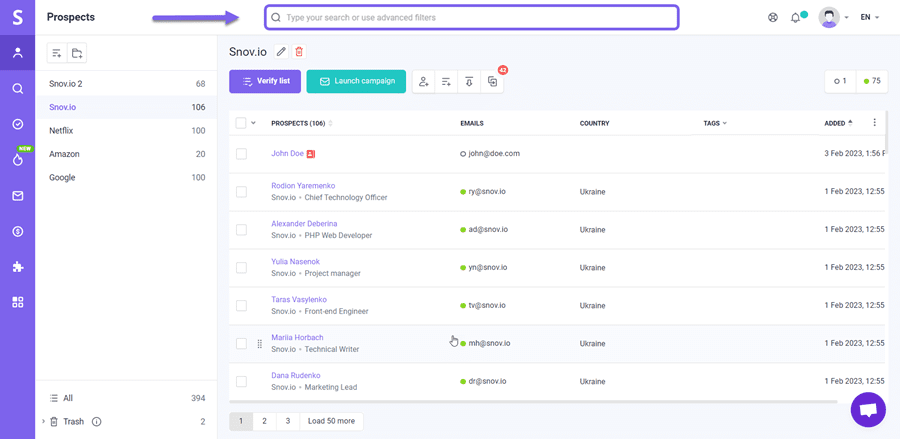The width and height of the screenshot is (900, 439).
Task: Open the chat support bubble
Action: point(868,410)
